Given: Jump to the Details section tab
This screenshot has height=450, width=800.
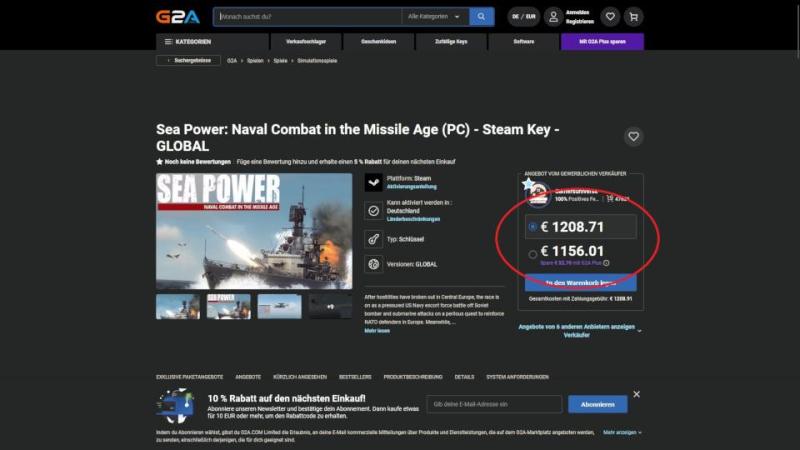Looking at the screenshot, I should point(464,377).
